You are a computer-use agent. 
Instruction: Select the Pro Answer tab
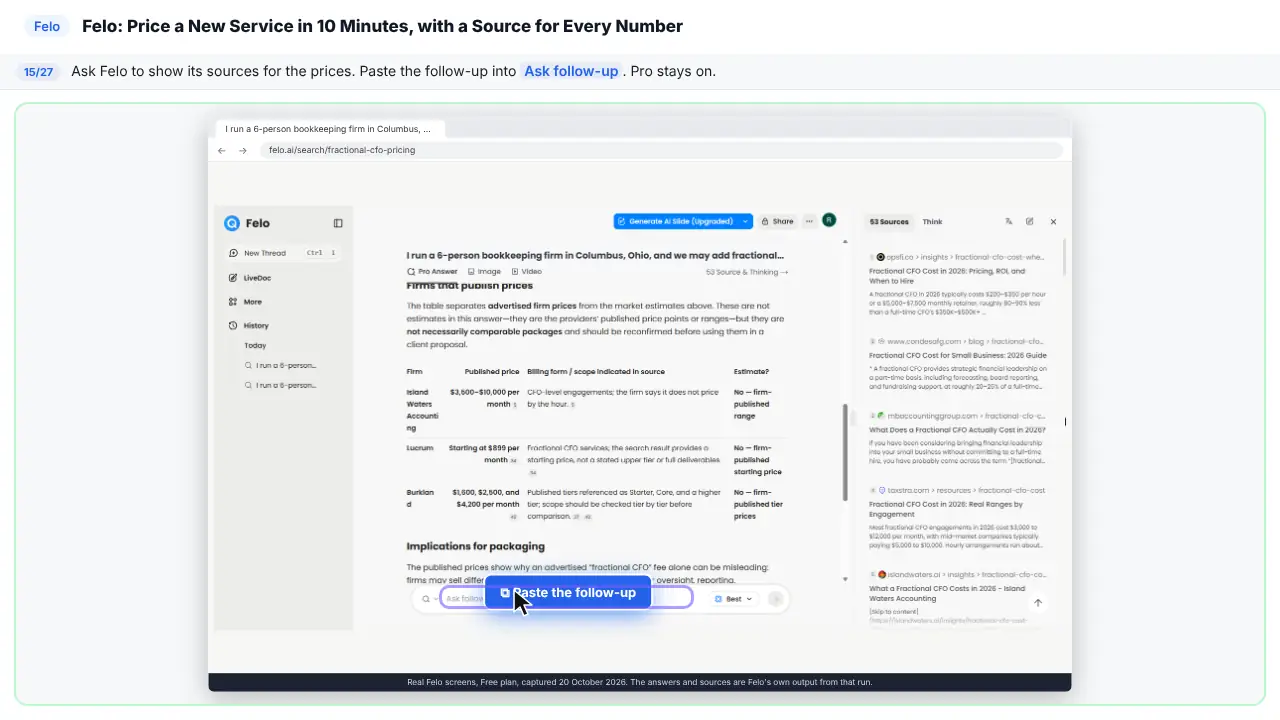432,271
